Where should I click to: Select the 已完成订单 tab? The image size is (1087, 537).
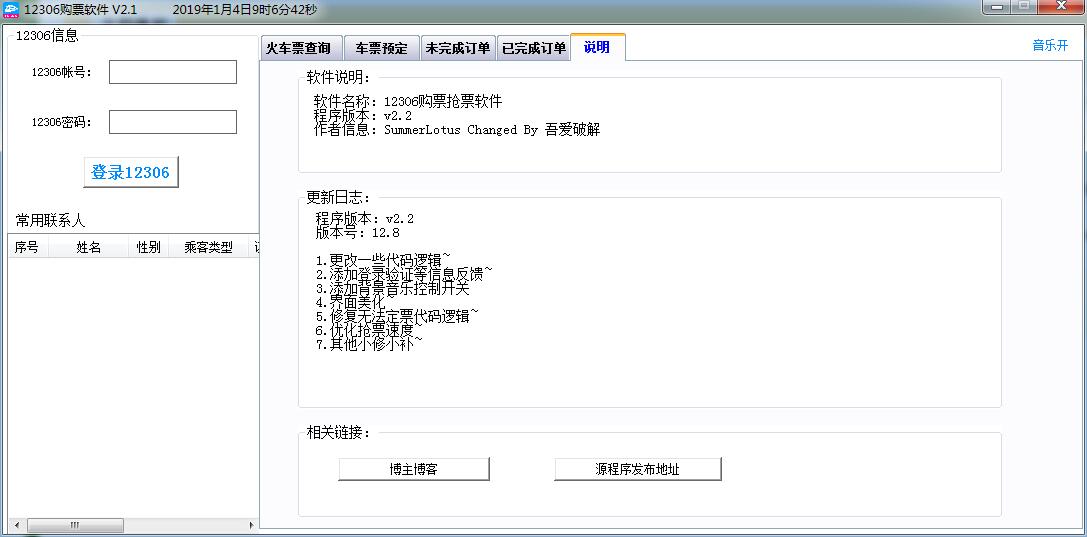(x=534, y=49)
